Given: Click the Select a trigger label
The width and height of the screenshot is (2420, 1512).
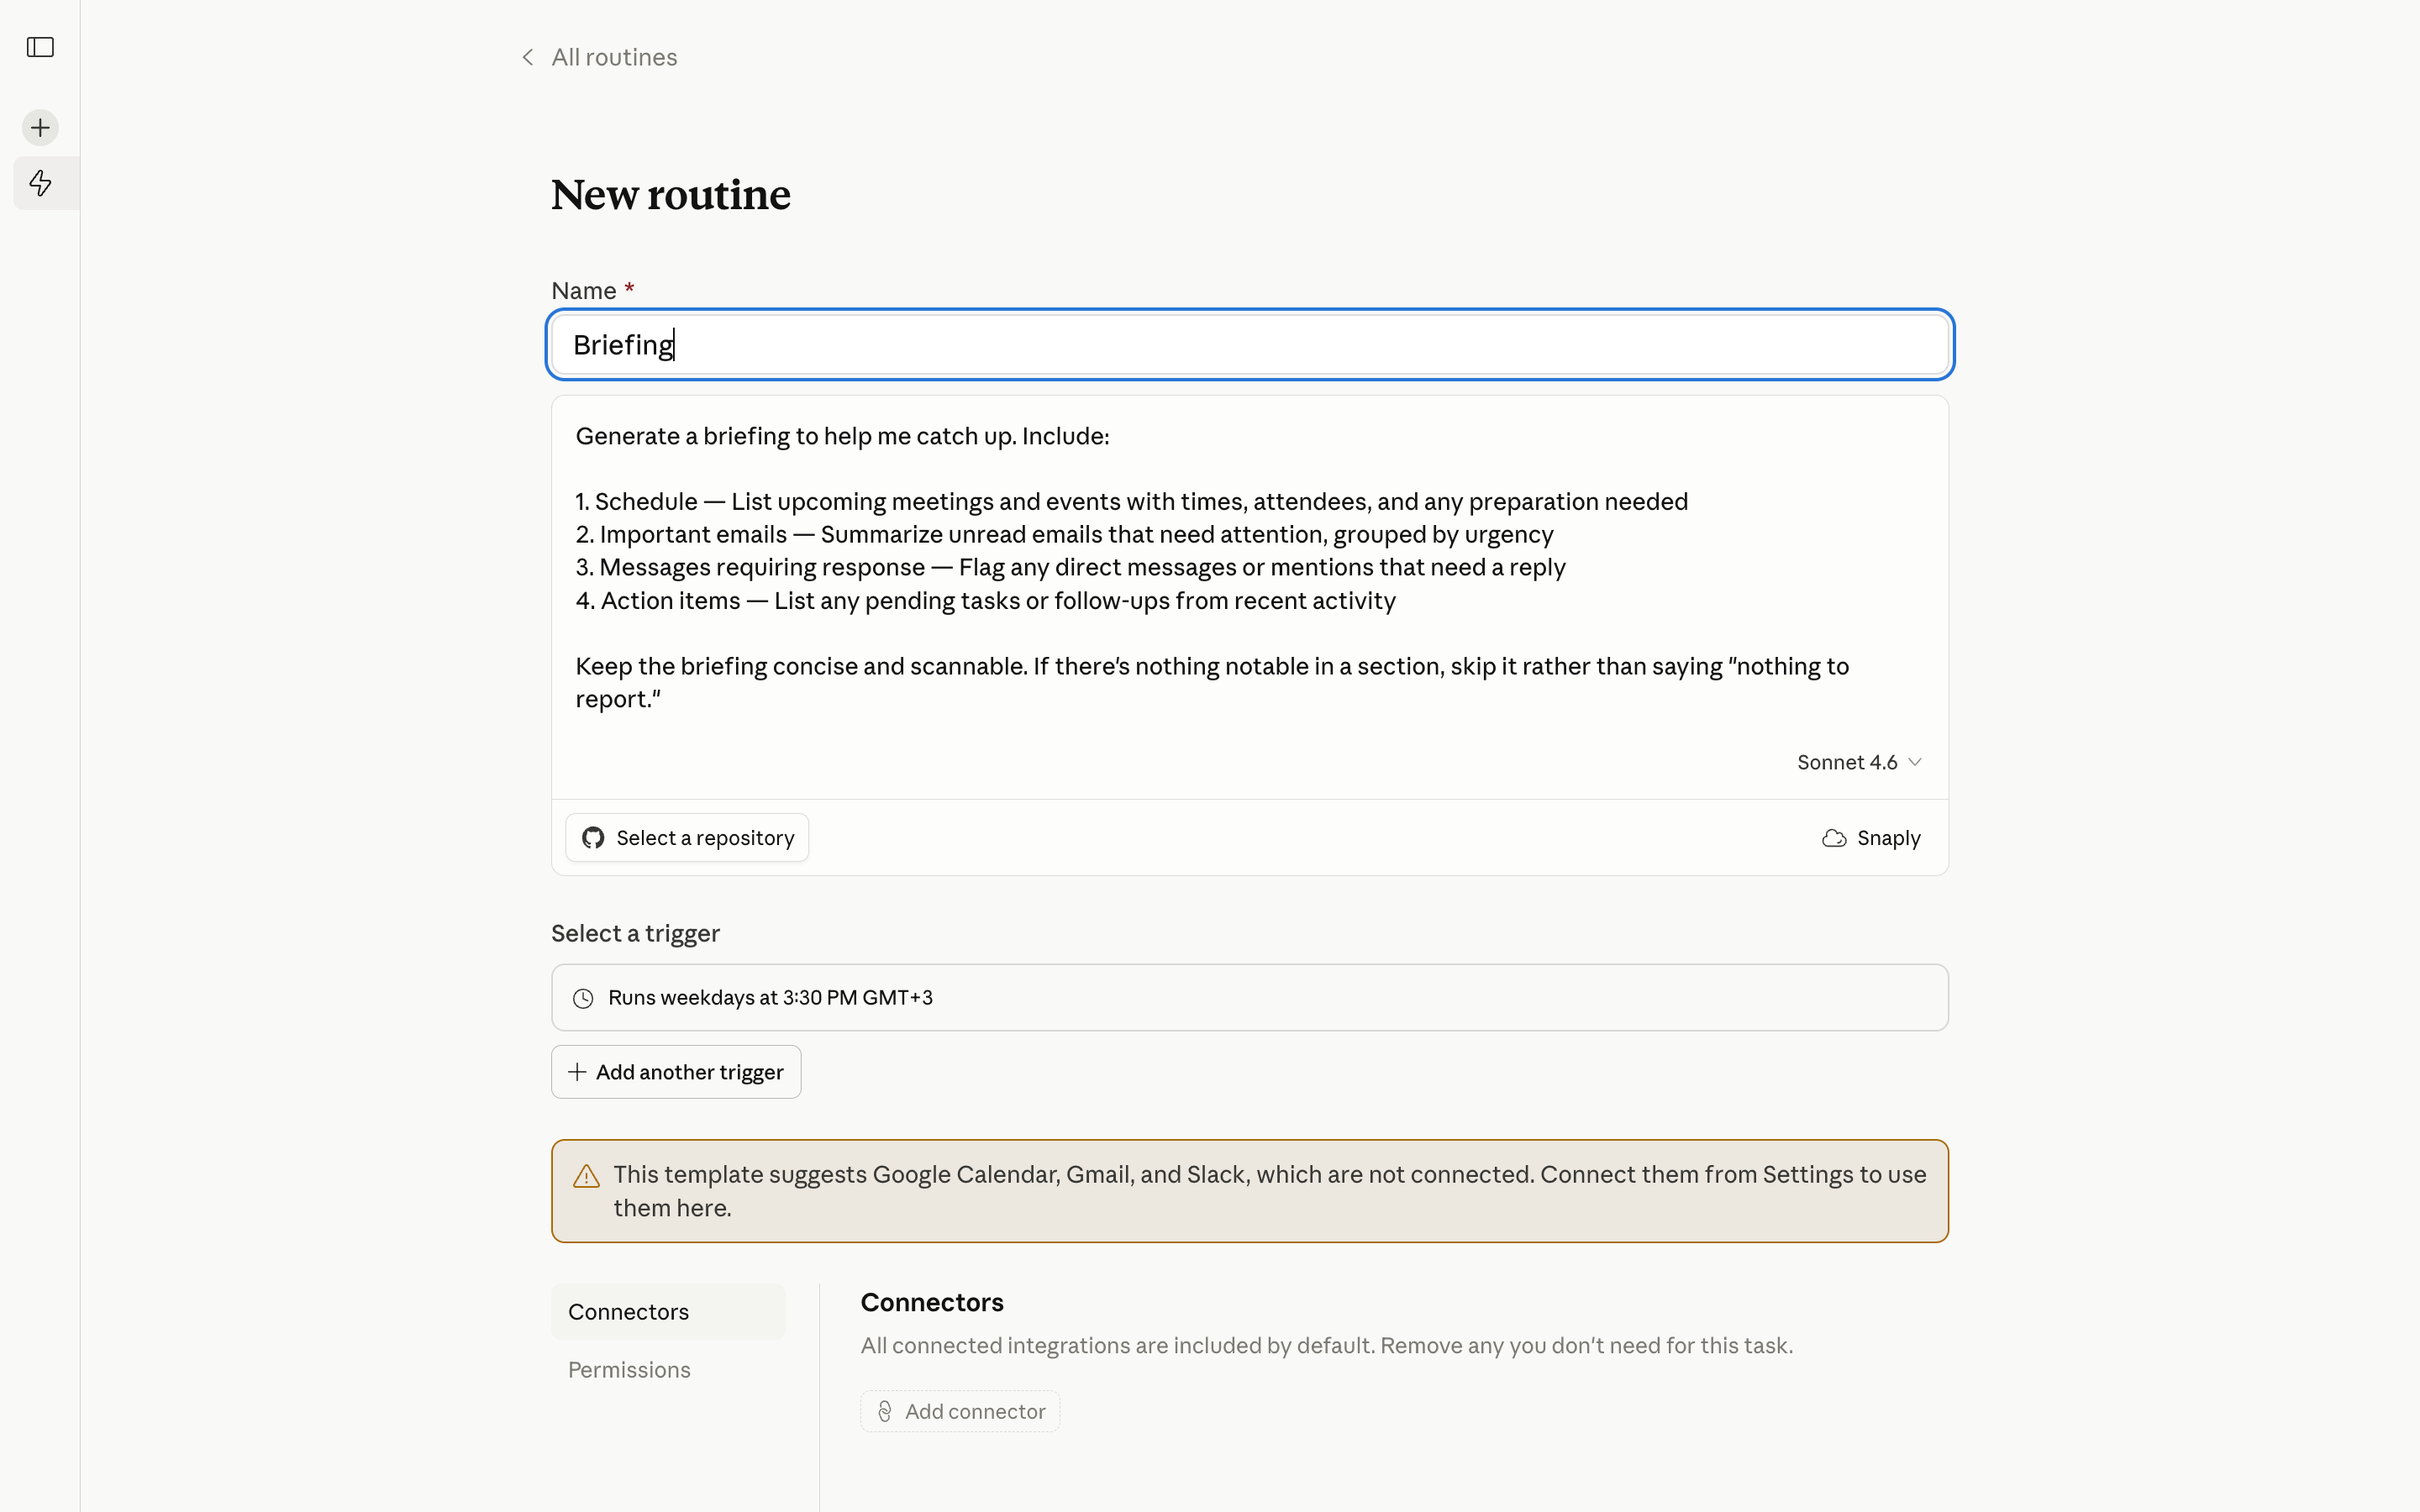Looking at the screenshot, I should [635, 933].
